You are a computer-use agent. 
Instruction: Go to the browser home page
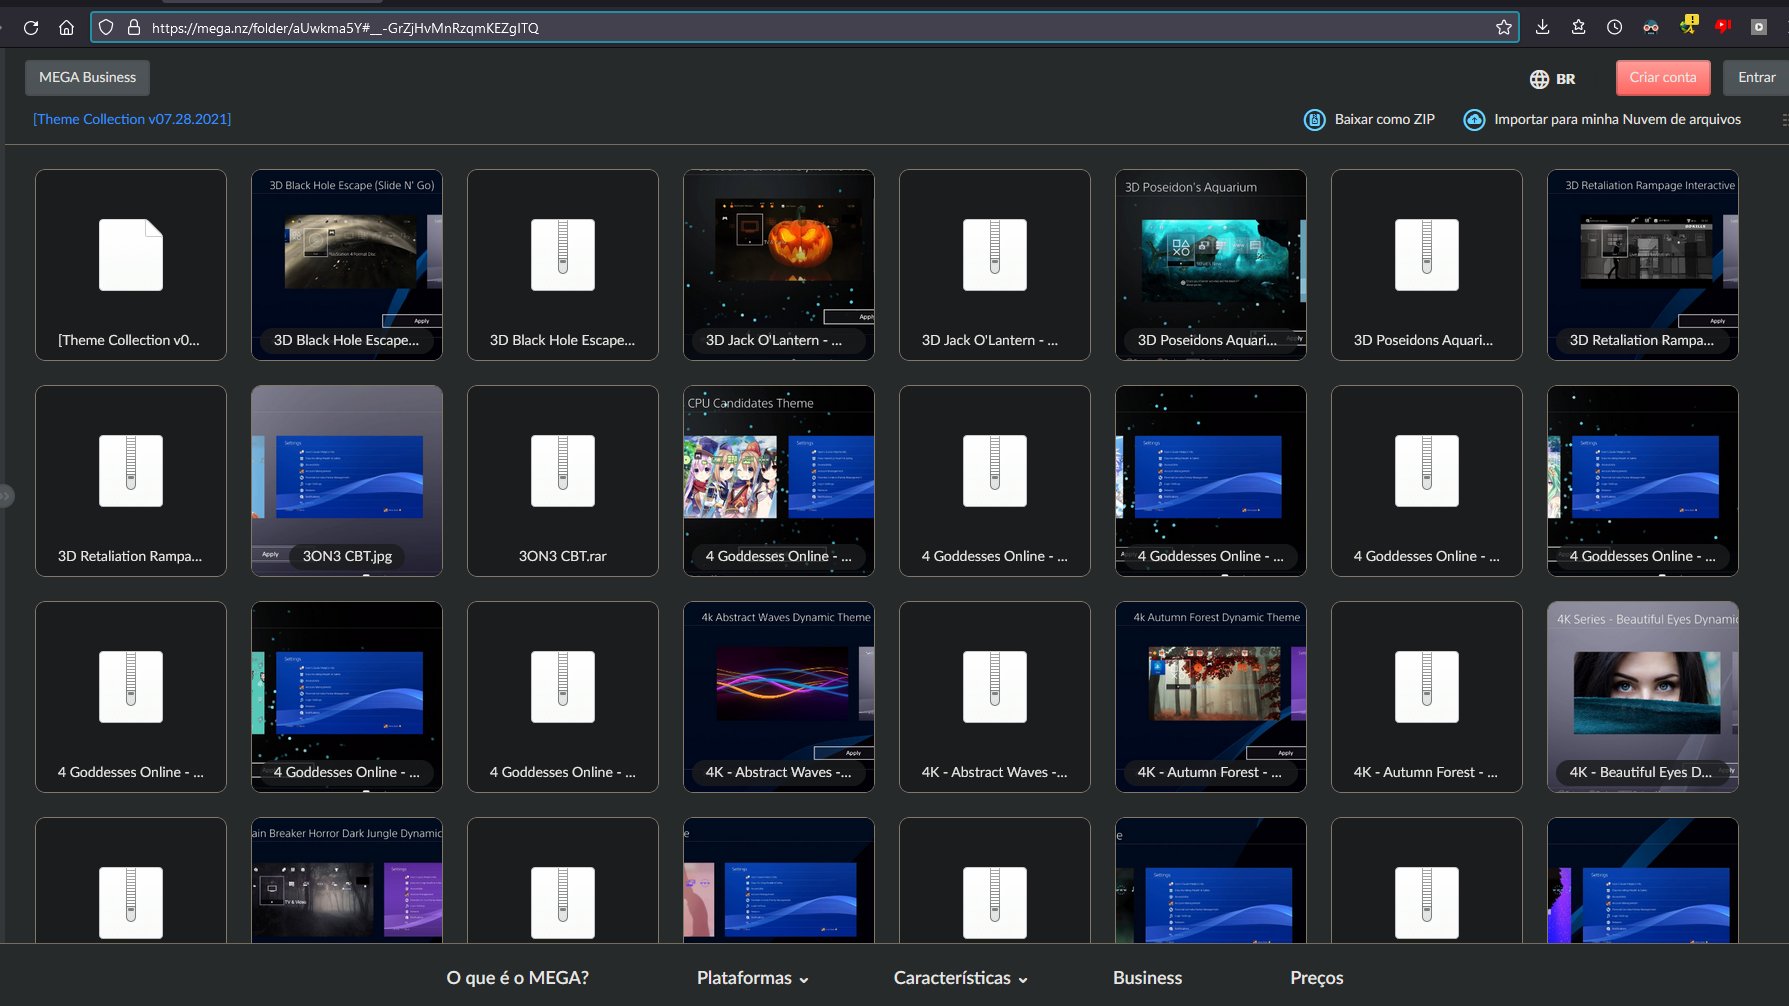[x=67, y=28]
